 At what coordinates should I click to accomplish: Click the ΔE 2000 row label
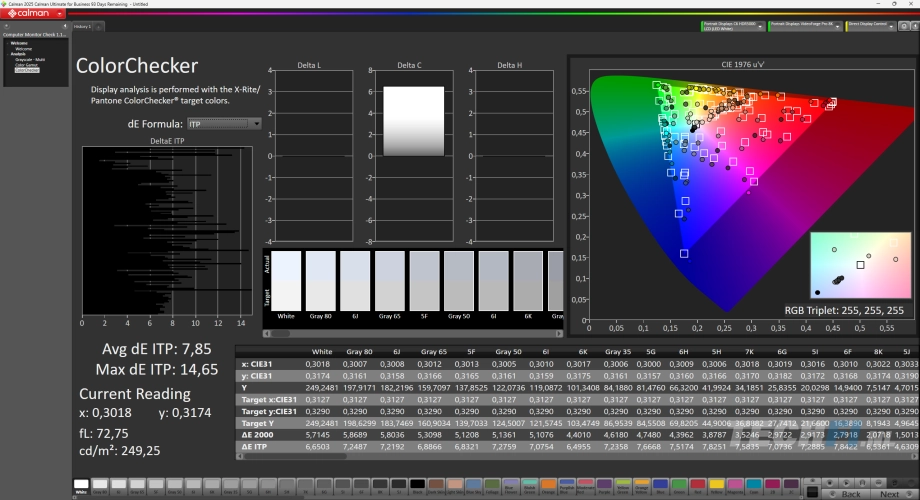click(x=258, y=435)
